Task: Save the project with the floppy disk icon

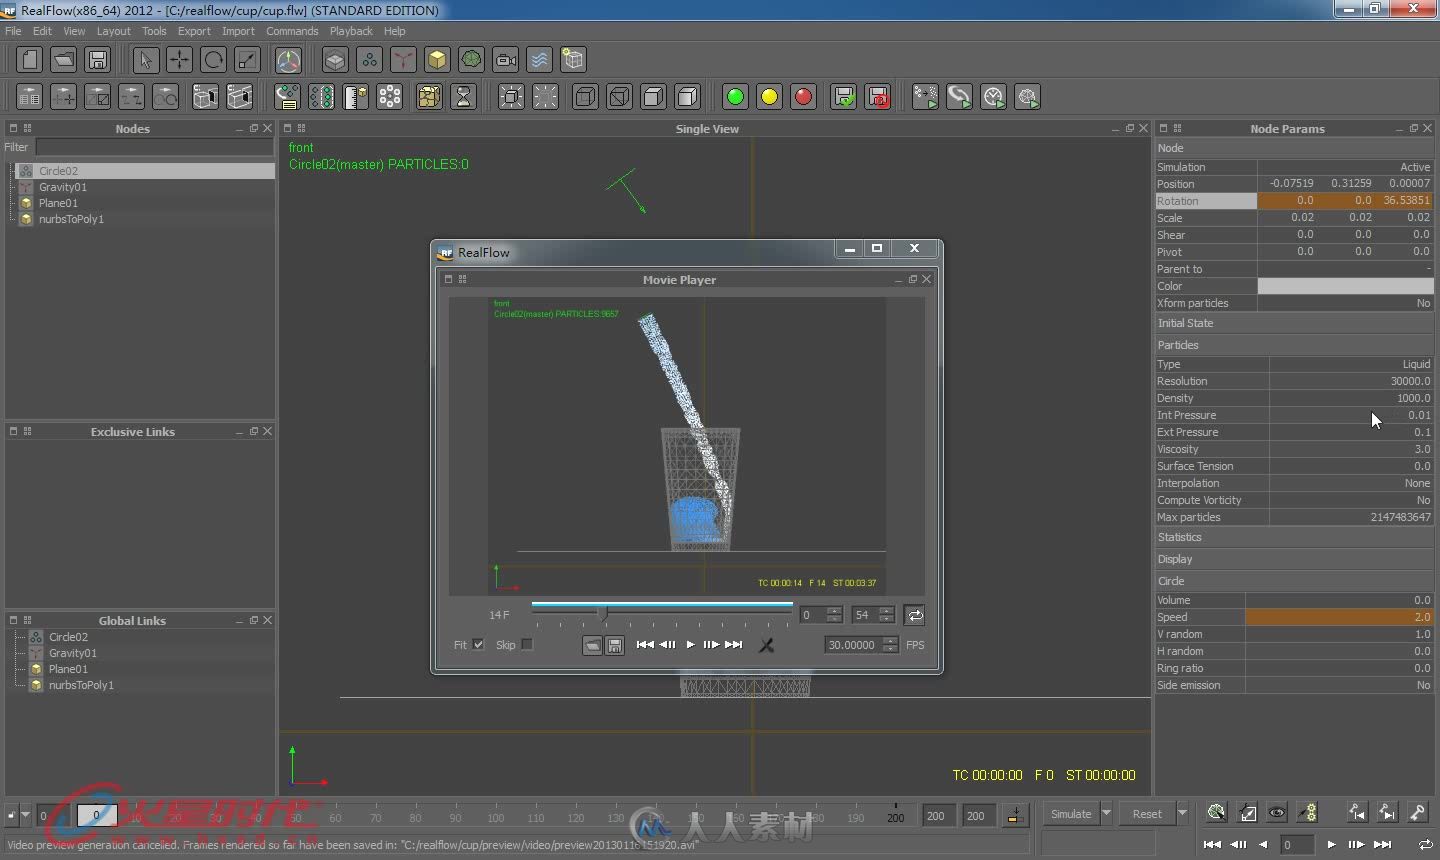Action: pyautogui.click(x=98, y=60)
